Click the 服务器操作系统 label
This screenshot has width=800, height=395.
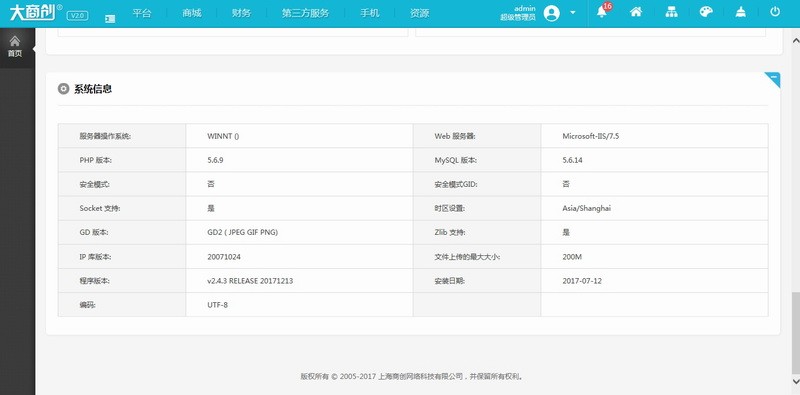tap(105, 136)
